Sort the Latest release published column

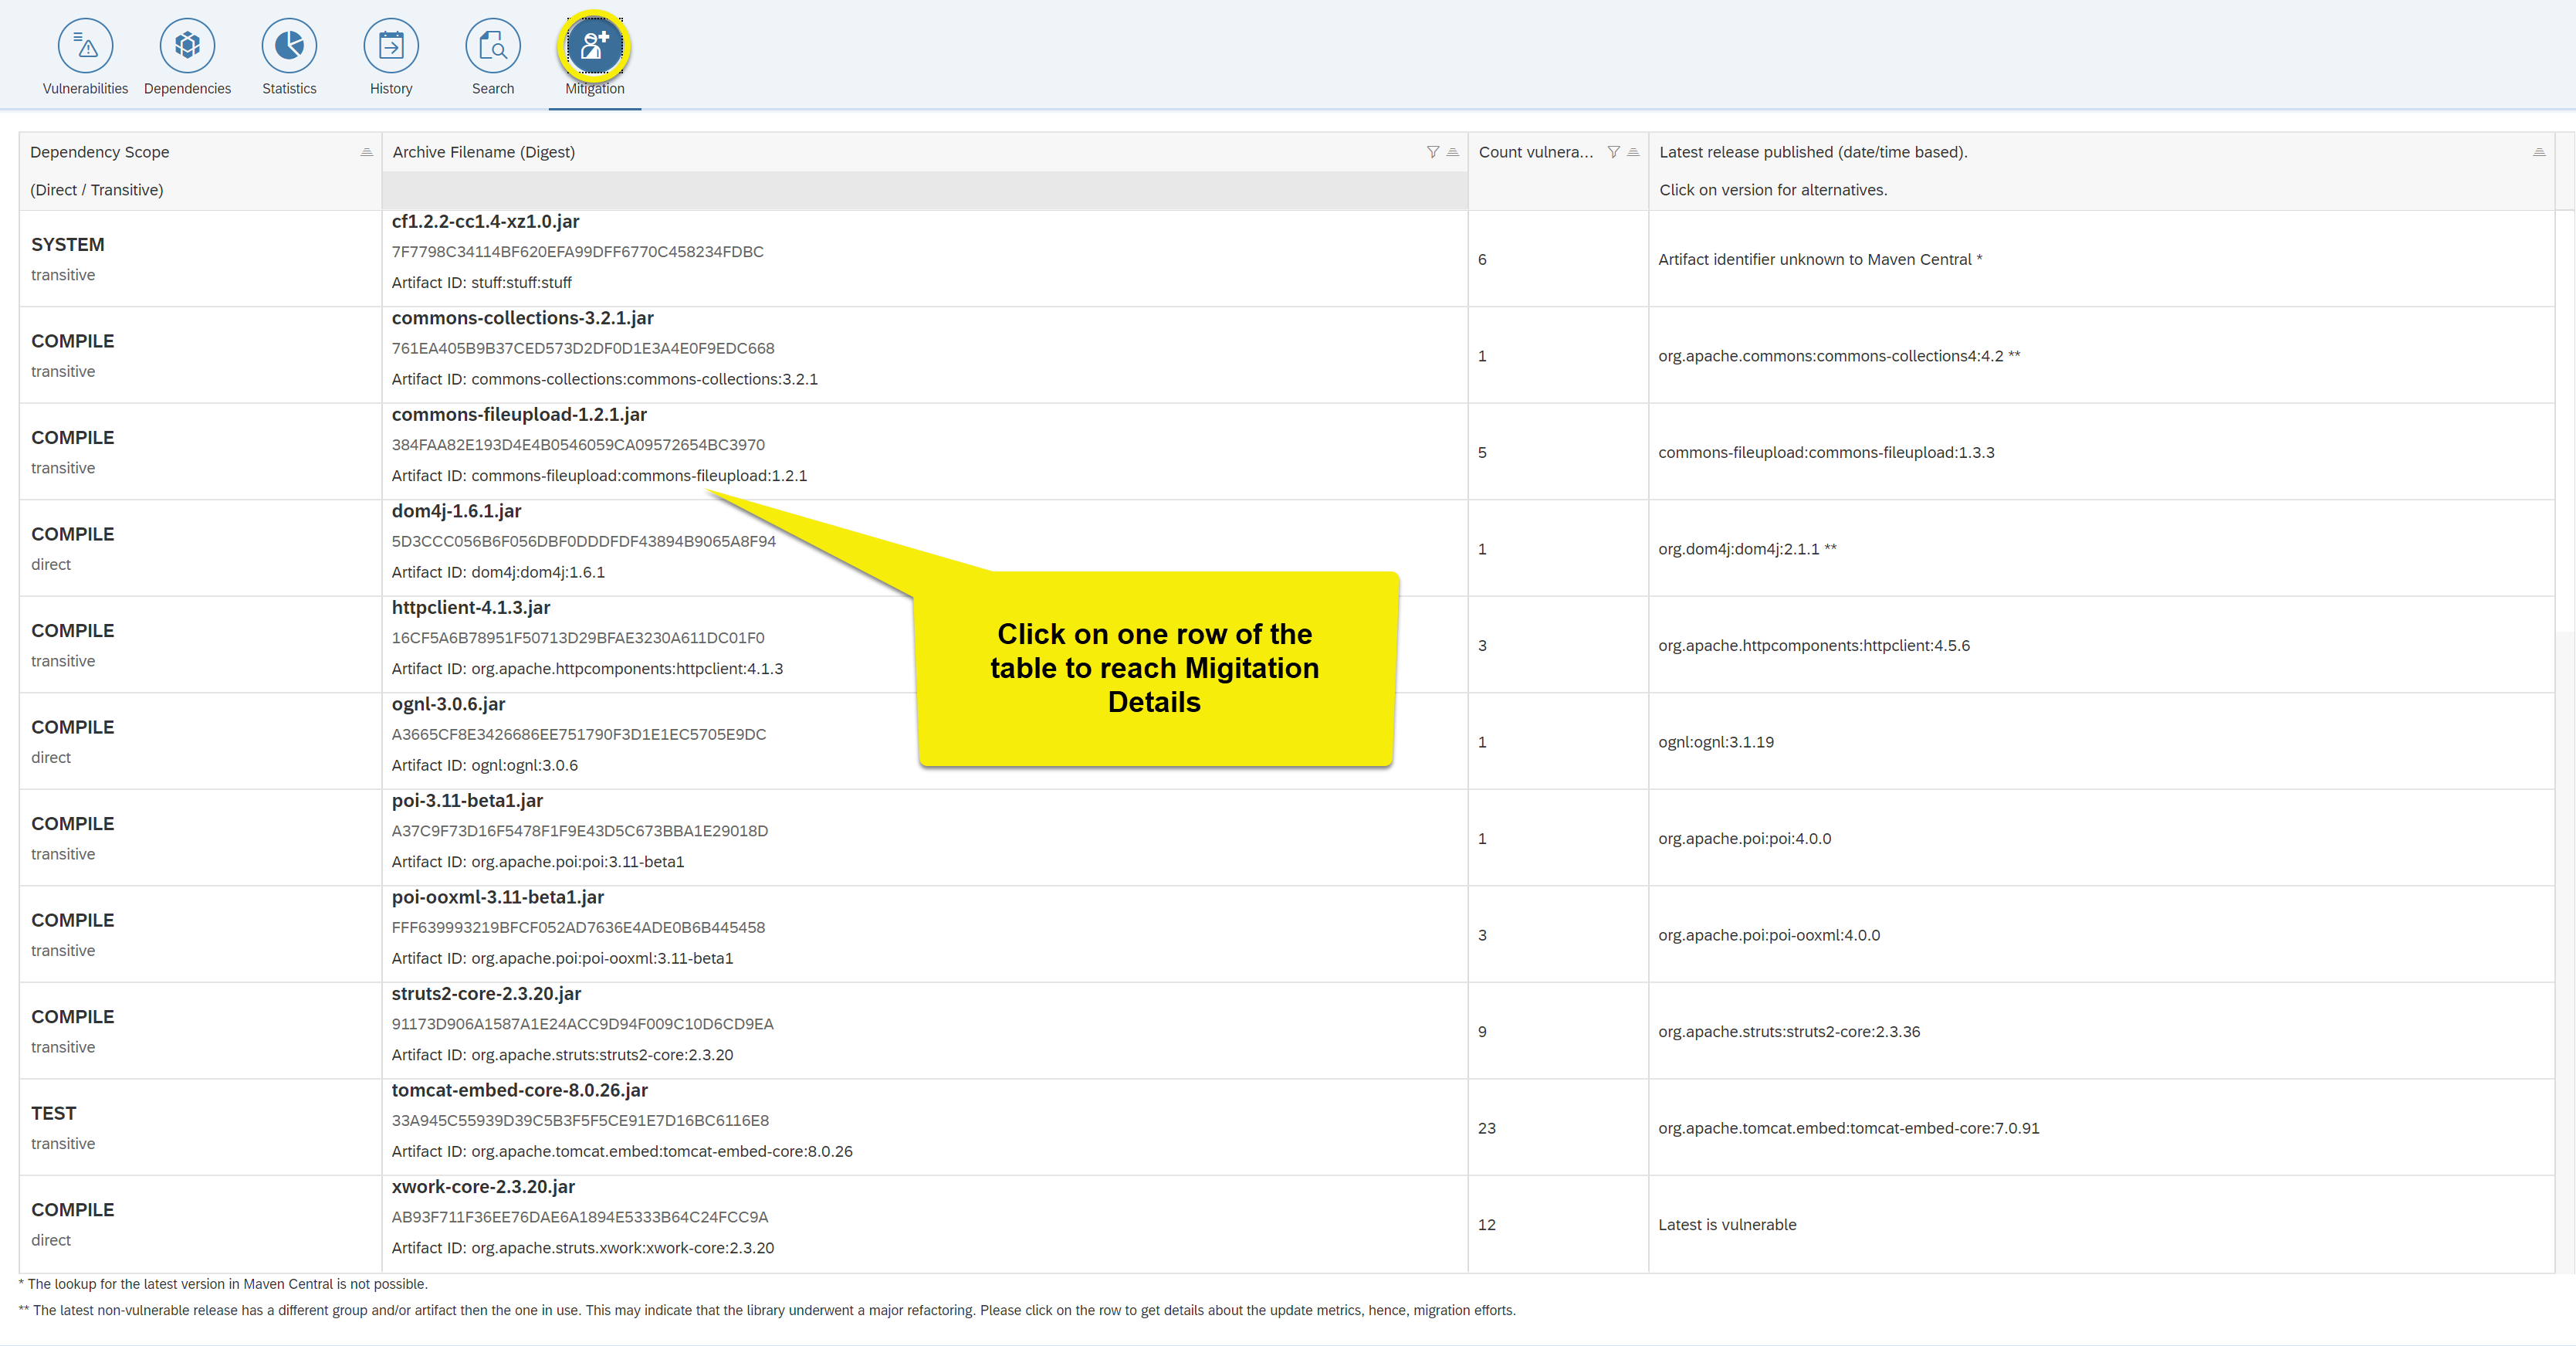[x=2538, y=152]
